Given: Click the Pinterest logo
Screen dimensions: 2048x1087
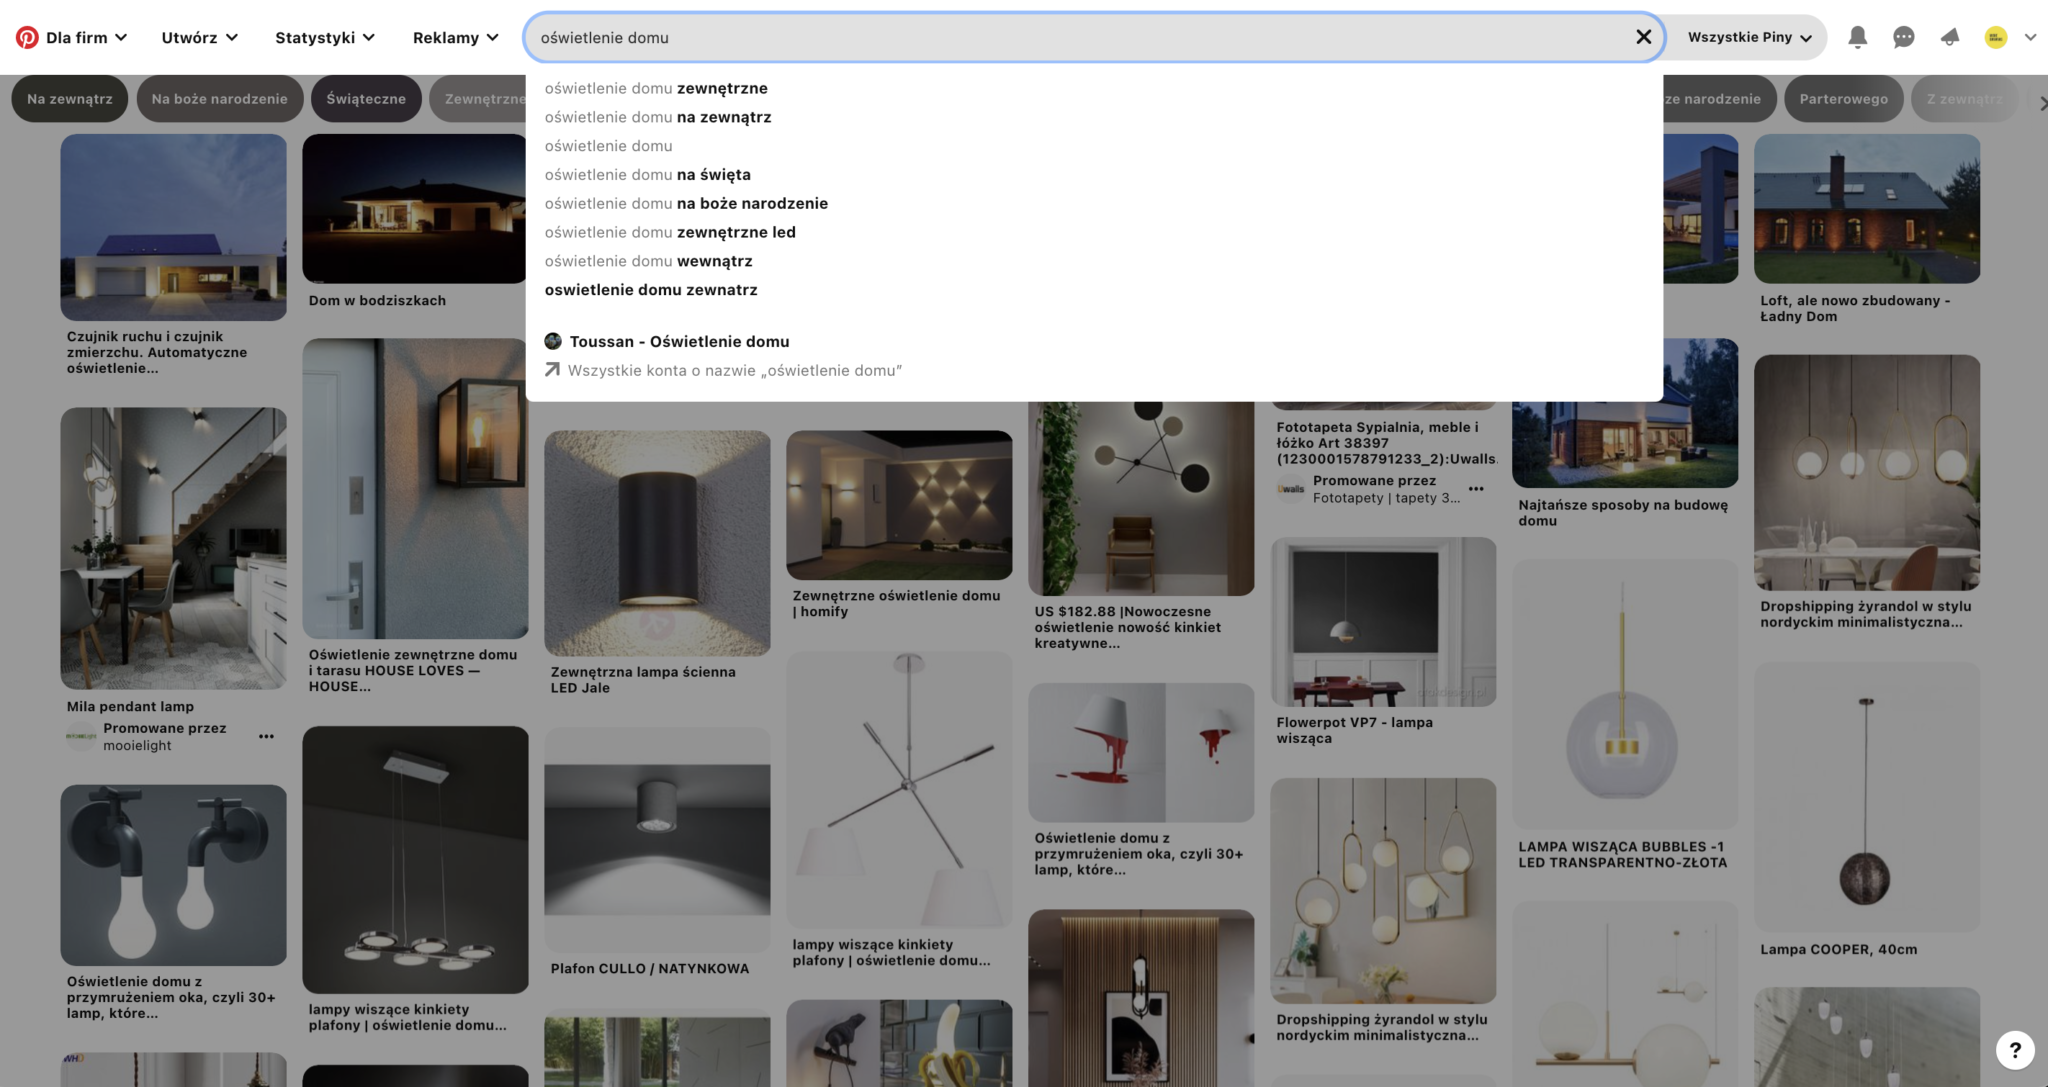Looking at the screenshot, I should (x=26, y=36).
